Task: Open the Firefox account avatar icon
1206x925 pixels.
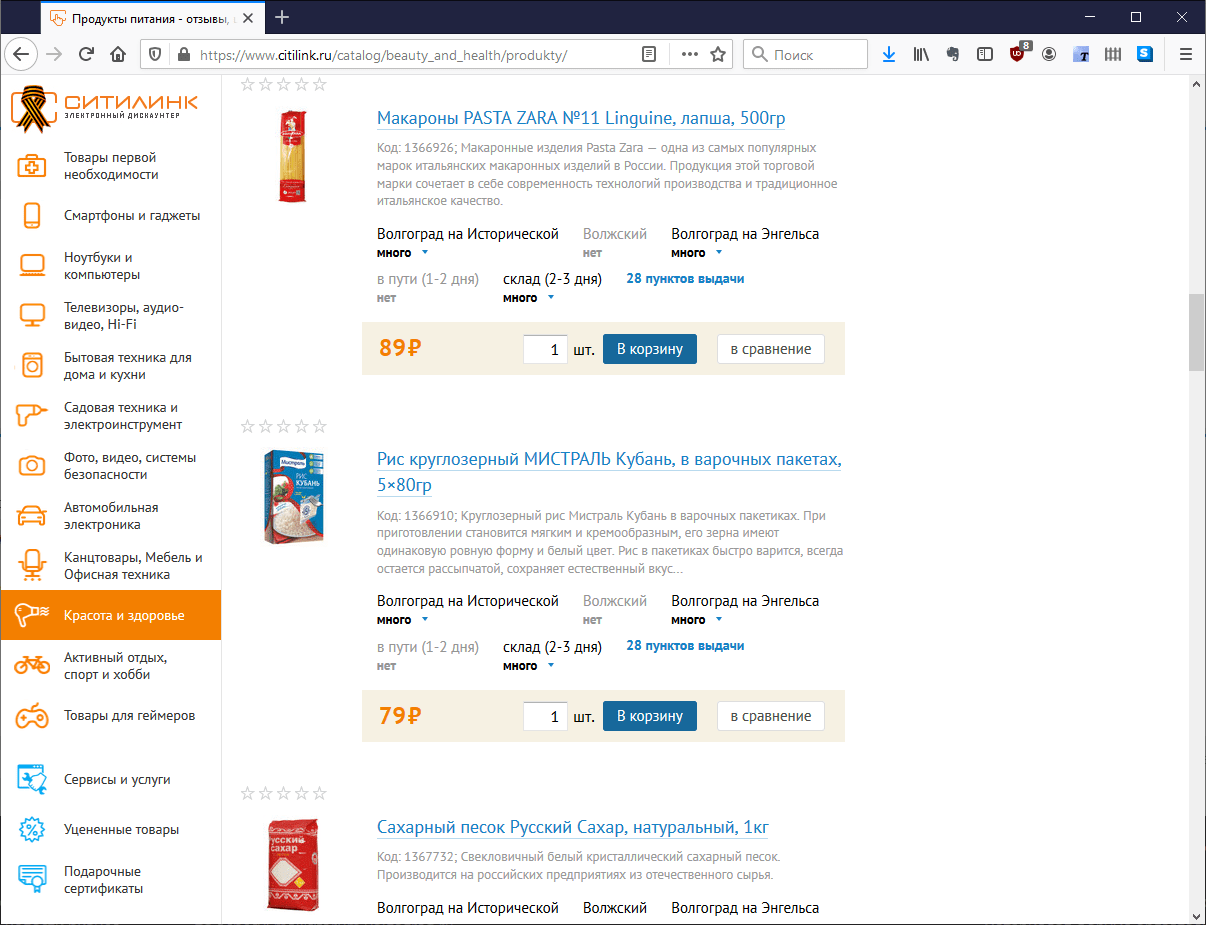Action: tap(1049, 54)
